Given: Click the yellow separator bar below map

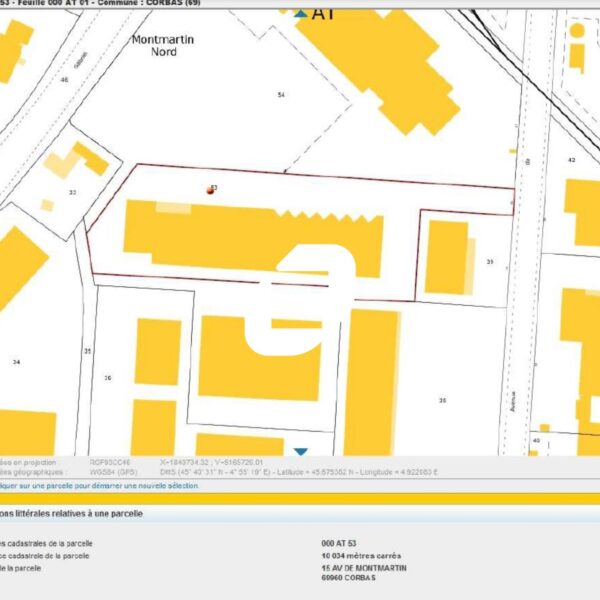Looking at the screenshot, I should tap(300, 498).
